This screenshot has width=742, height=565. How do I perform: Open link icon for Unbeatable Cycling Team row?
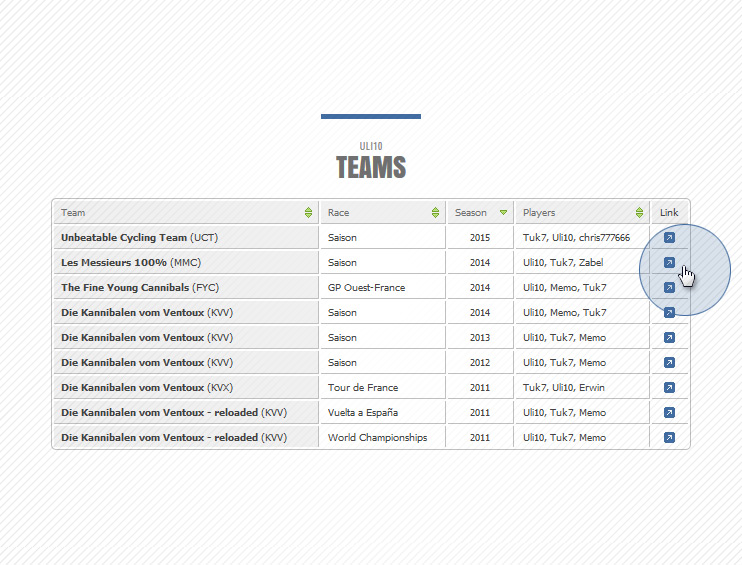[669, 238]
